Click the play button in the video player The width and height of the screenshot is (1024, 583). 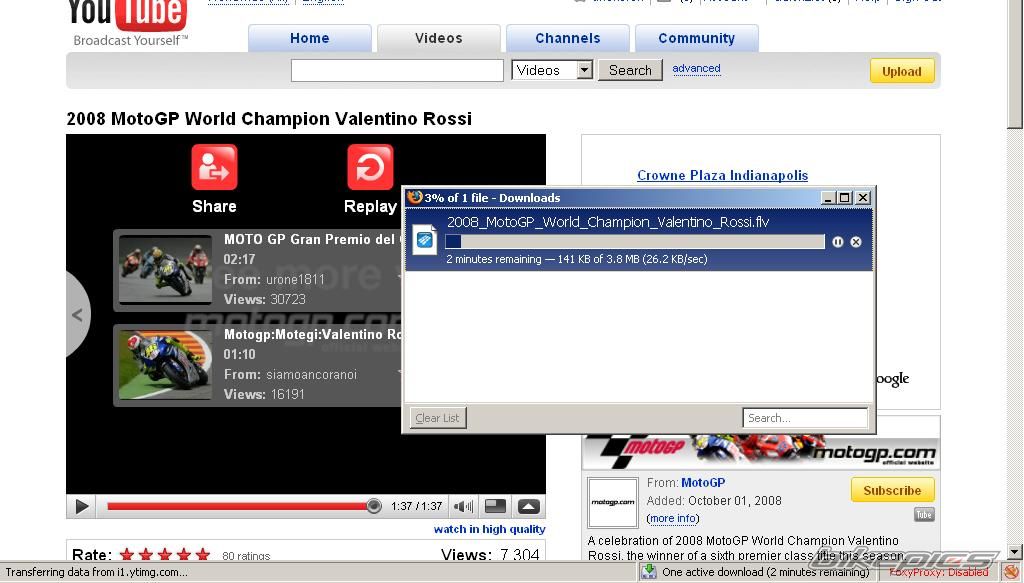click(x=82, y=507)
